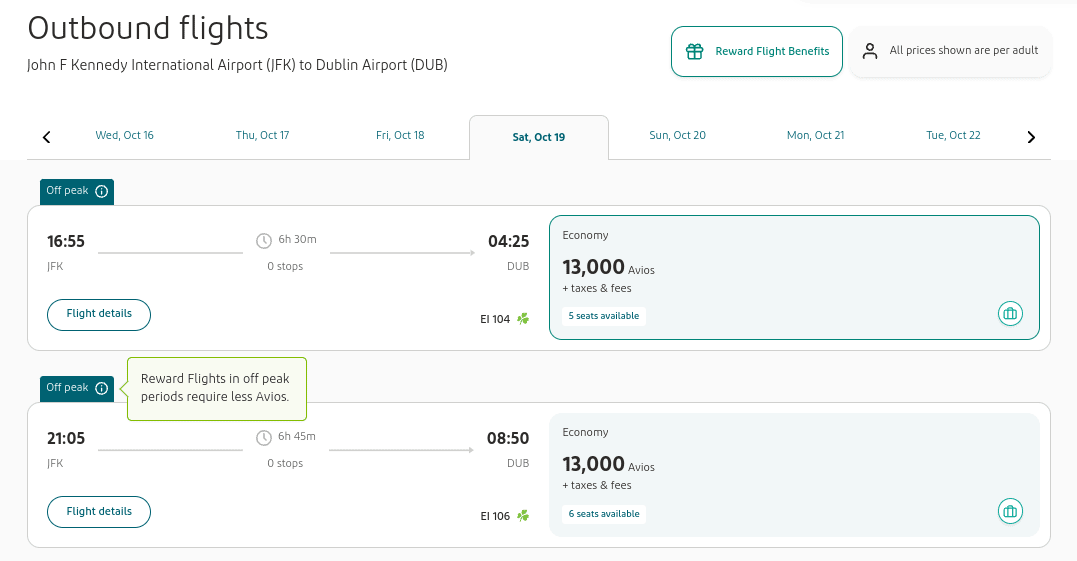Click info icon on second Off peak badge
1077x561 pixels.
click(102, 389)
